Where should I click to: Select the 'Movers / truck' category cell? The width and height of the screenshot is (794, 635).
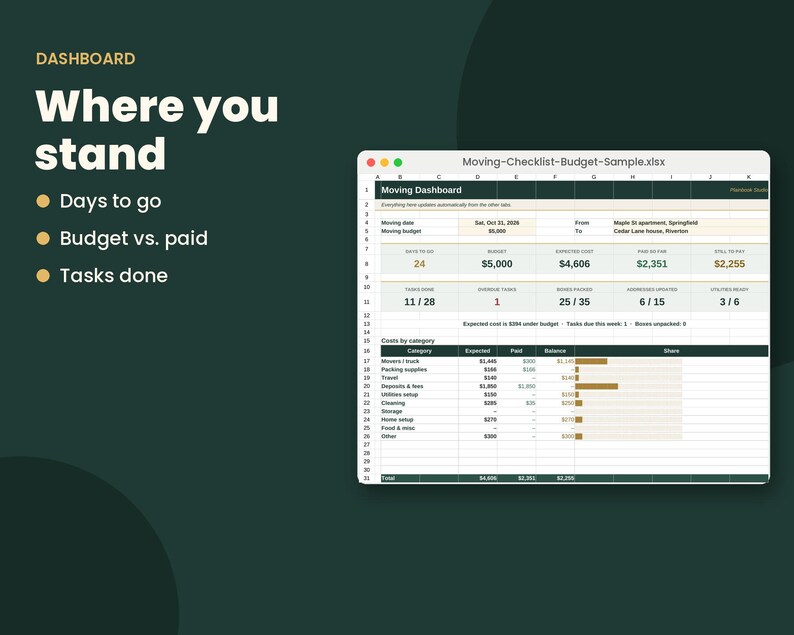pyautogui.click(x=419, y=361)
